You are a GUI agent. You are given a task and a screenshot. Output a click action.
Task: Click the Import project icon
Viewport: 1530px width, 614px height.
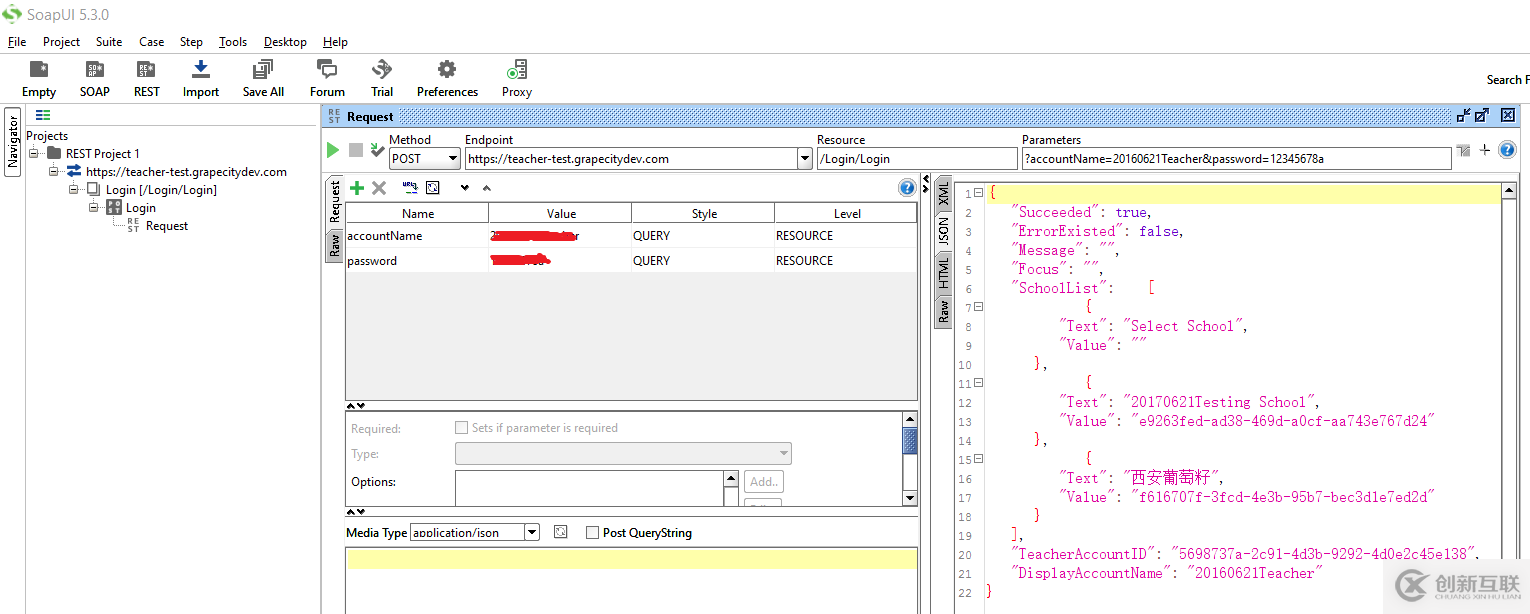pyautogui.click(x=200, y=79)
